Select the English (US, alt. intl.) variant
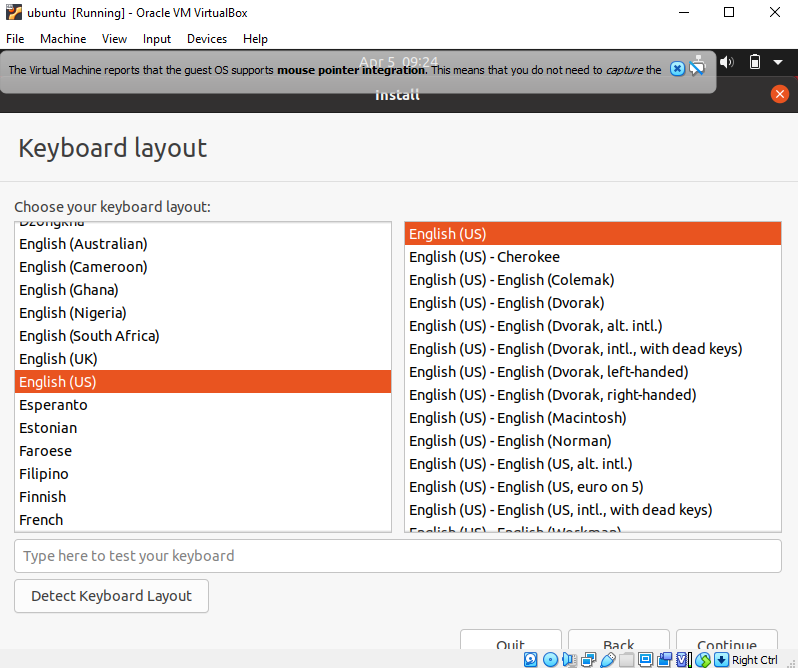The height and width of the screenshot is (668, 798). pos(593,464)
